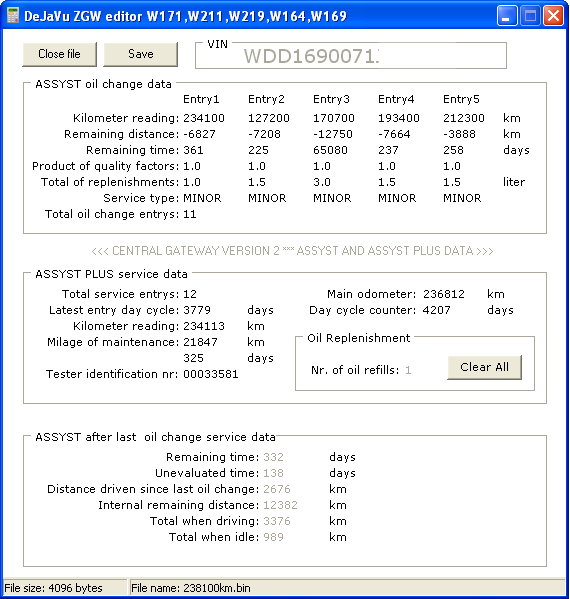Image resolution: width=570 pixels, height=599 pixels.
Task: Close the DeJaVu ZGW editor window
Action: [553, 16]
